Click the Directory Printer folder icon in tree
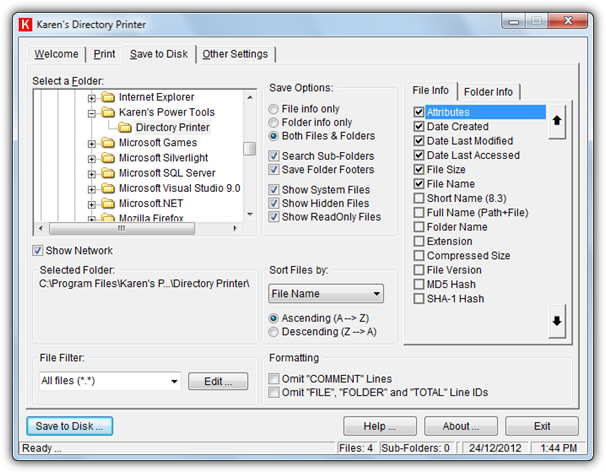606x472 pixels. 125,128
